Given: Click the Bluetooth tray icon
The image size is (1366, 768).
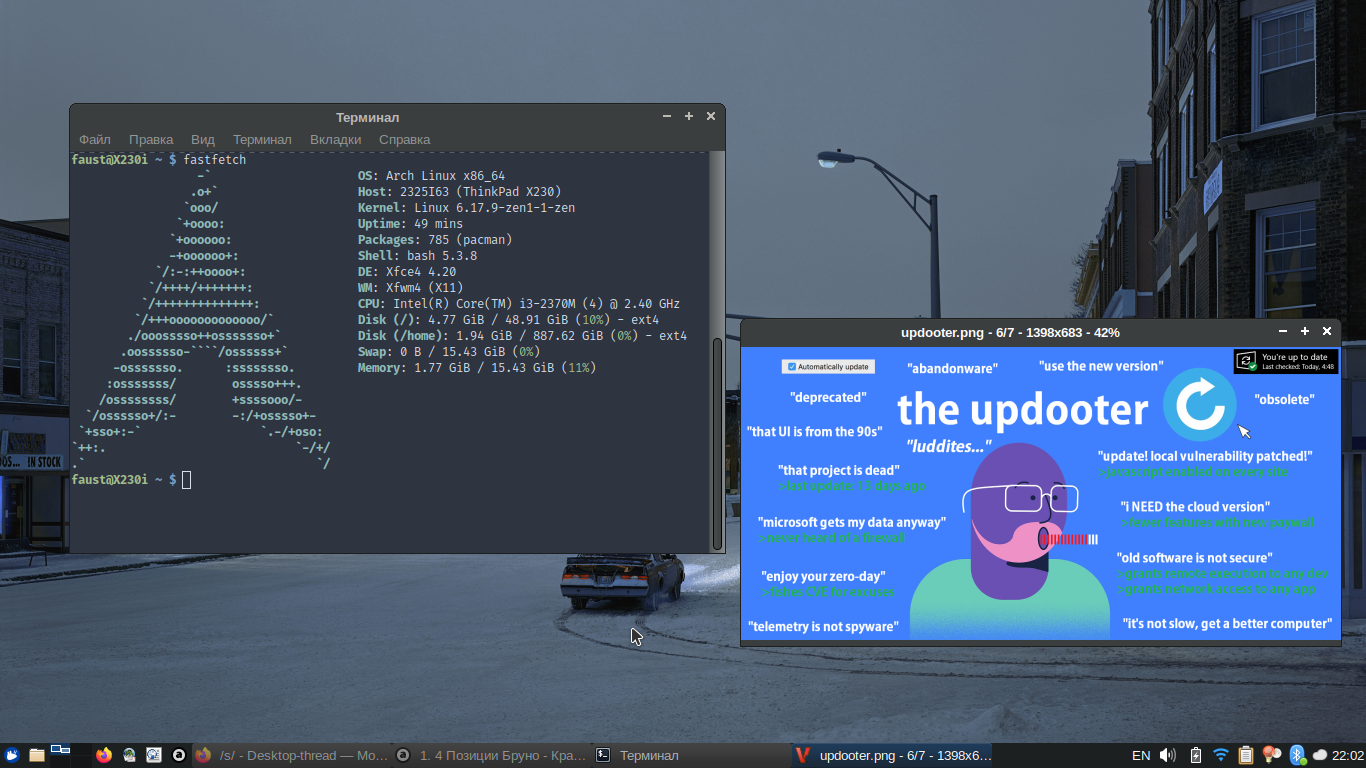Looking at the screenshot, I should click(x=1297, y=755).
